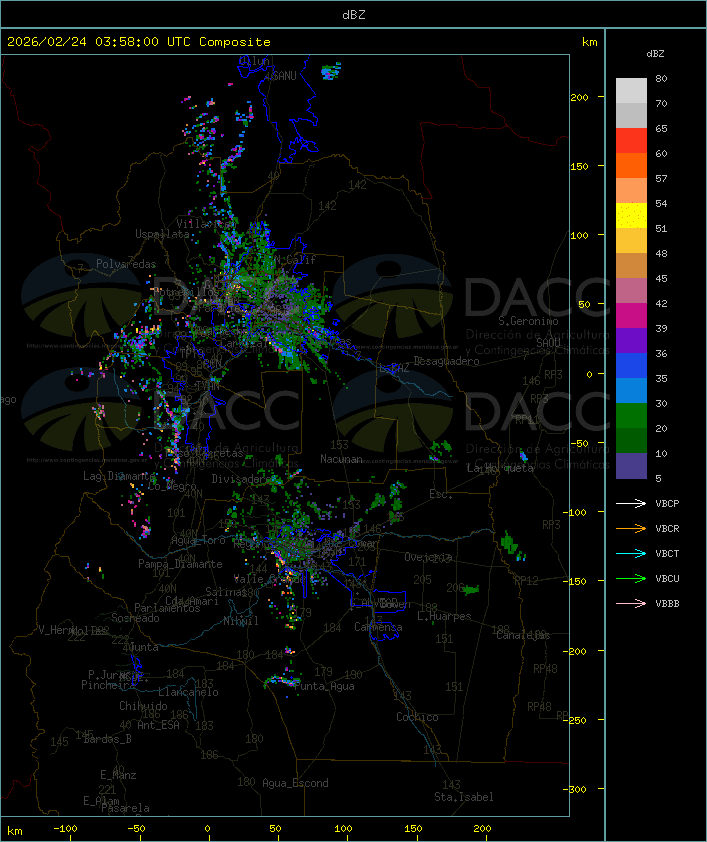Click the Chihuido map label

pos(143,706)
